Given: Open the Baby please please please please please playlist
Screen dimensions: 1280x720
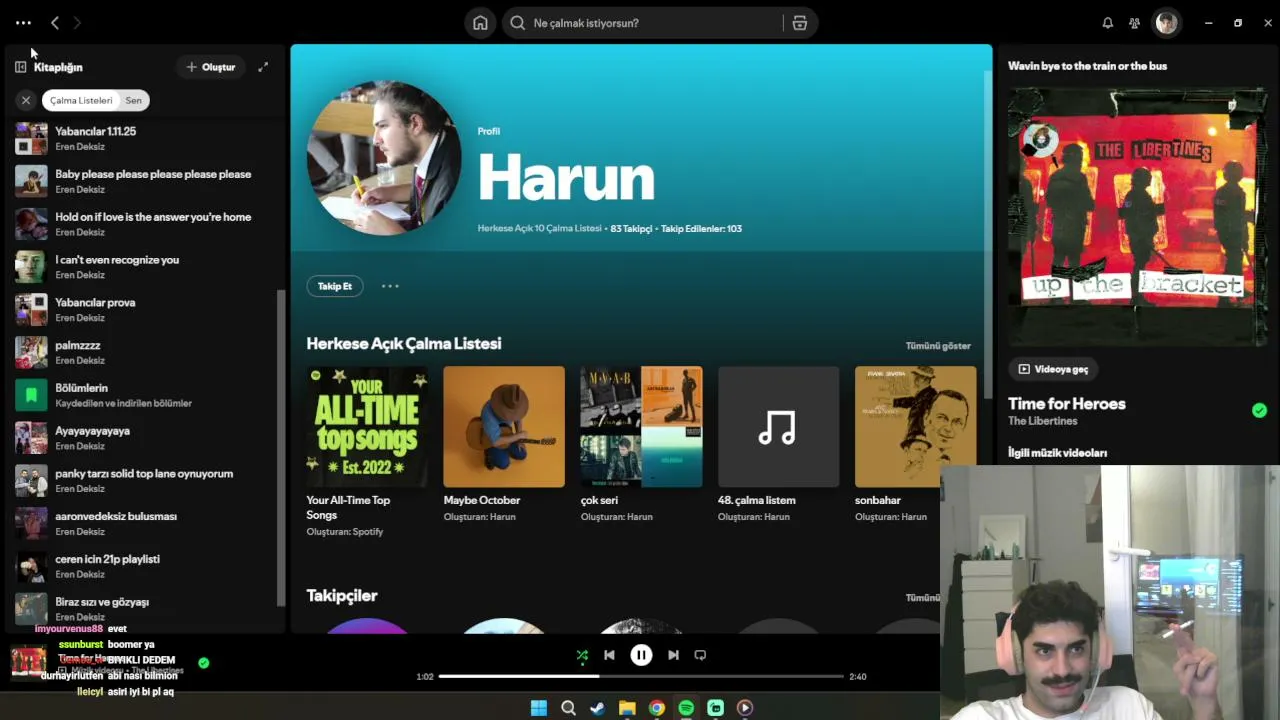Looking at the screenshot, I should (145, 181).
